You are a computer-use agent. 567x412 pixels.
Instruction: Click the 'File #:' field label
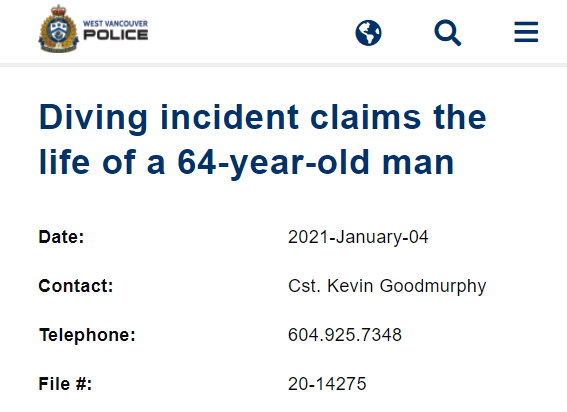point(65,384)
